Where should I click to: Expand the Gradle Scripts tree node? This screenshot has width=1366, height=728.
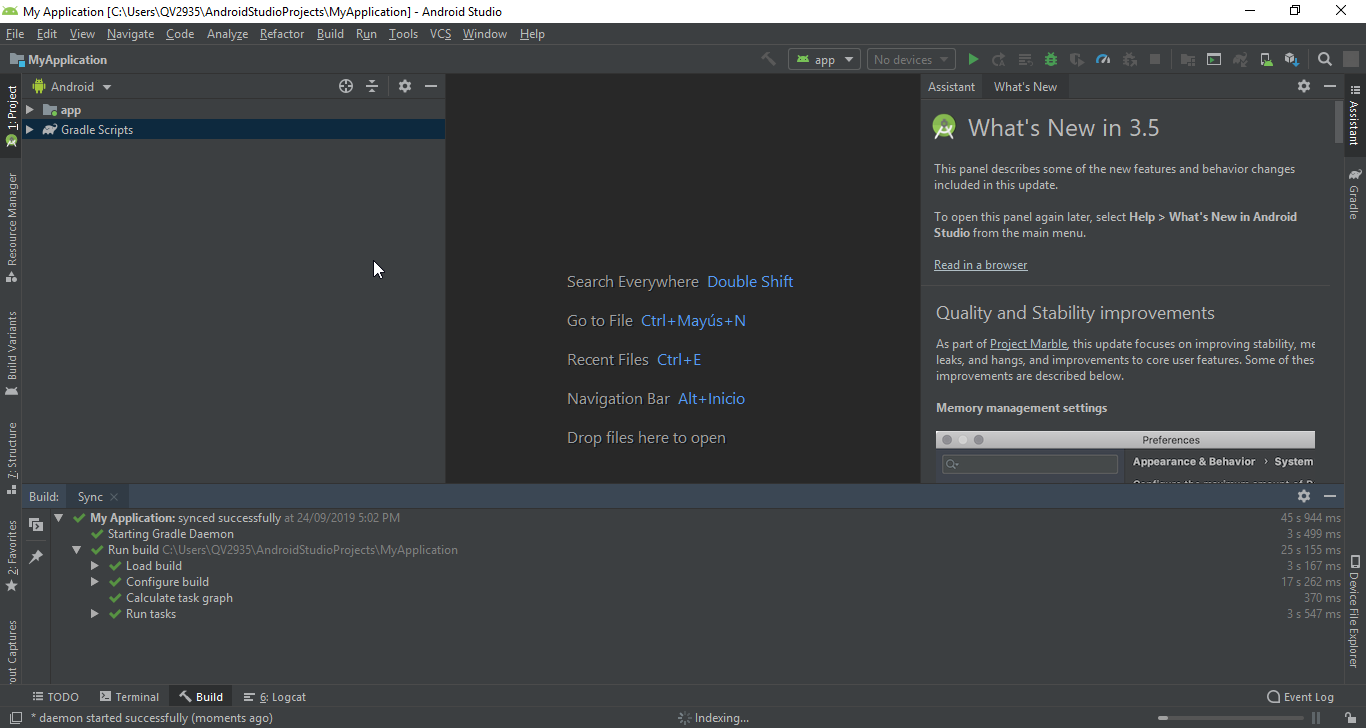tap(30, 130)
